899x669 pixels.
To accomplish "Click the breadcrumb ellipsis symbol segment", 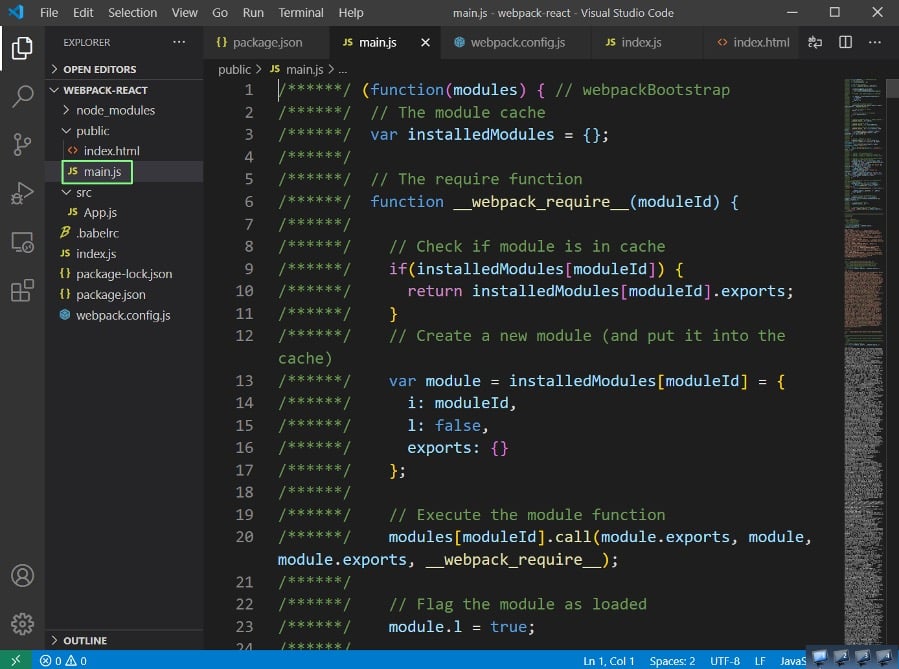I will 343,70.
